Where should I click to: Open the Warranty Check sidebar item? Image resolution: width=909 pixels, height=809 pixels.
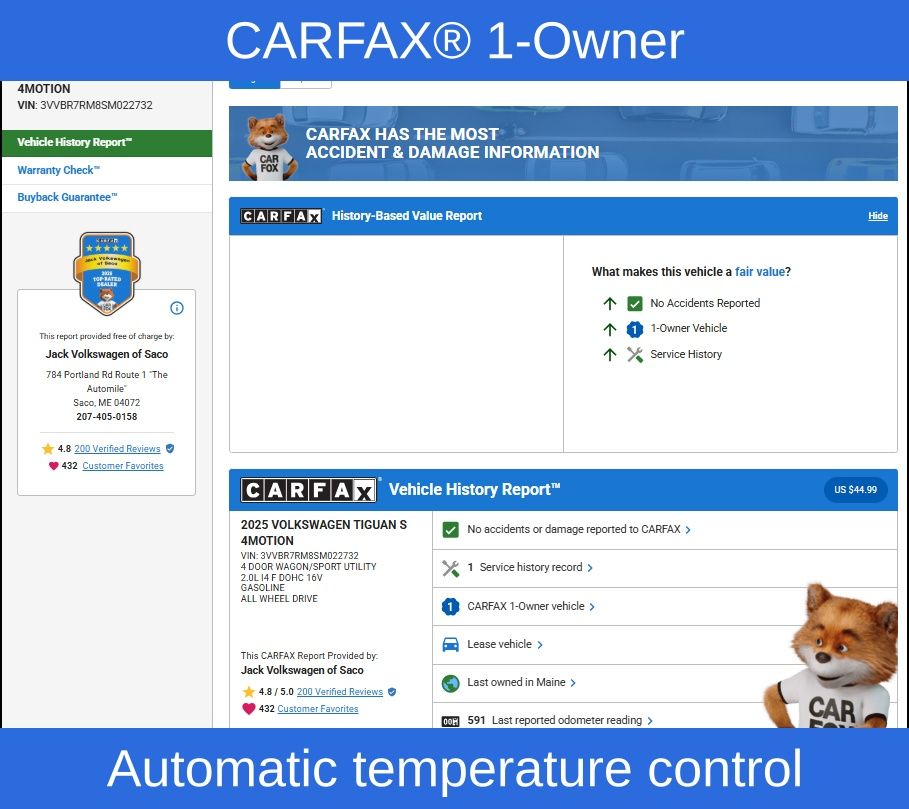(59, 171)
